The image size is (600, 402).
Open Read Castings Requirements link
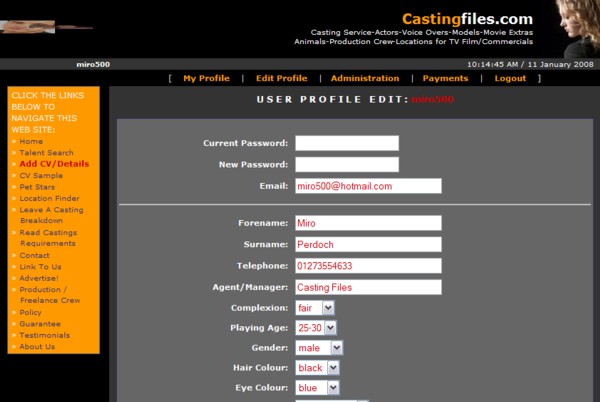click(48, 238)
